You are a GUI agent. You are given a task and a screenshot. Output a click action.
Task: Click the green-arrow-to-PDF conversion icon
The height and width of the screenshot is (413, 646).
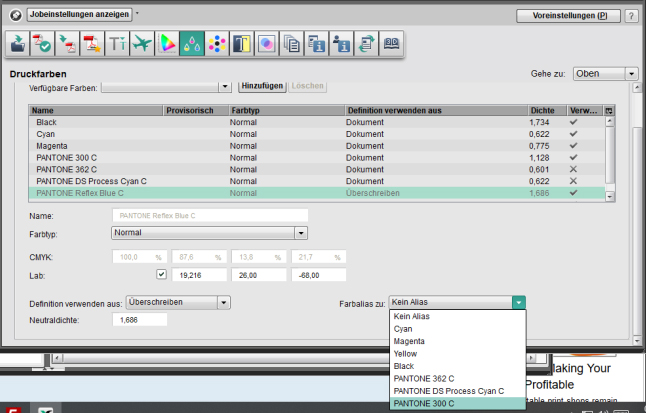(x=67, y=43)
